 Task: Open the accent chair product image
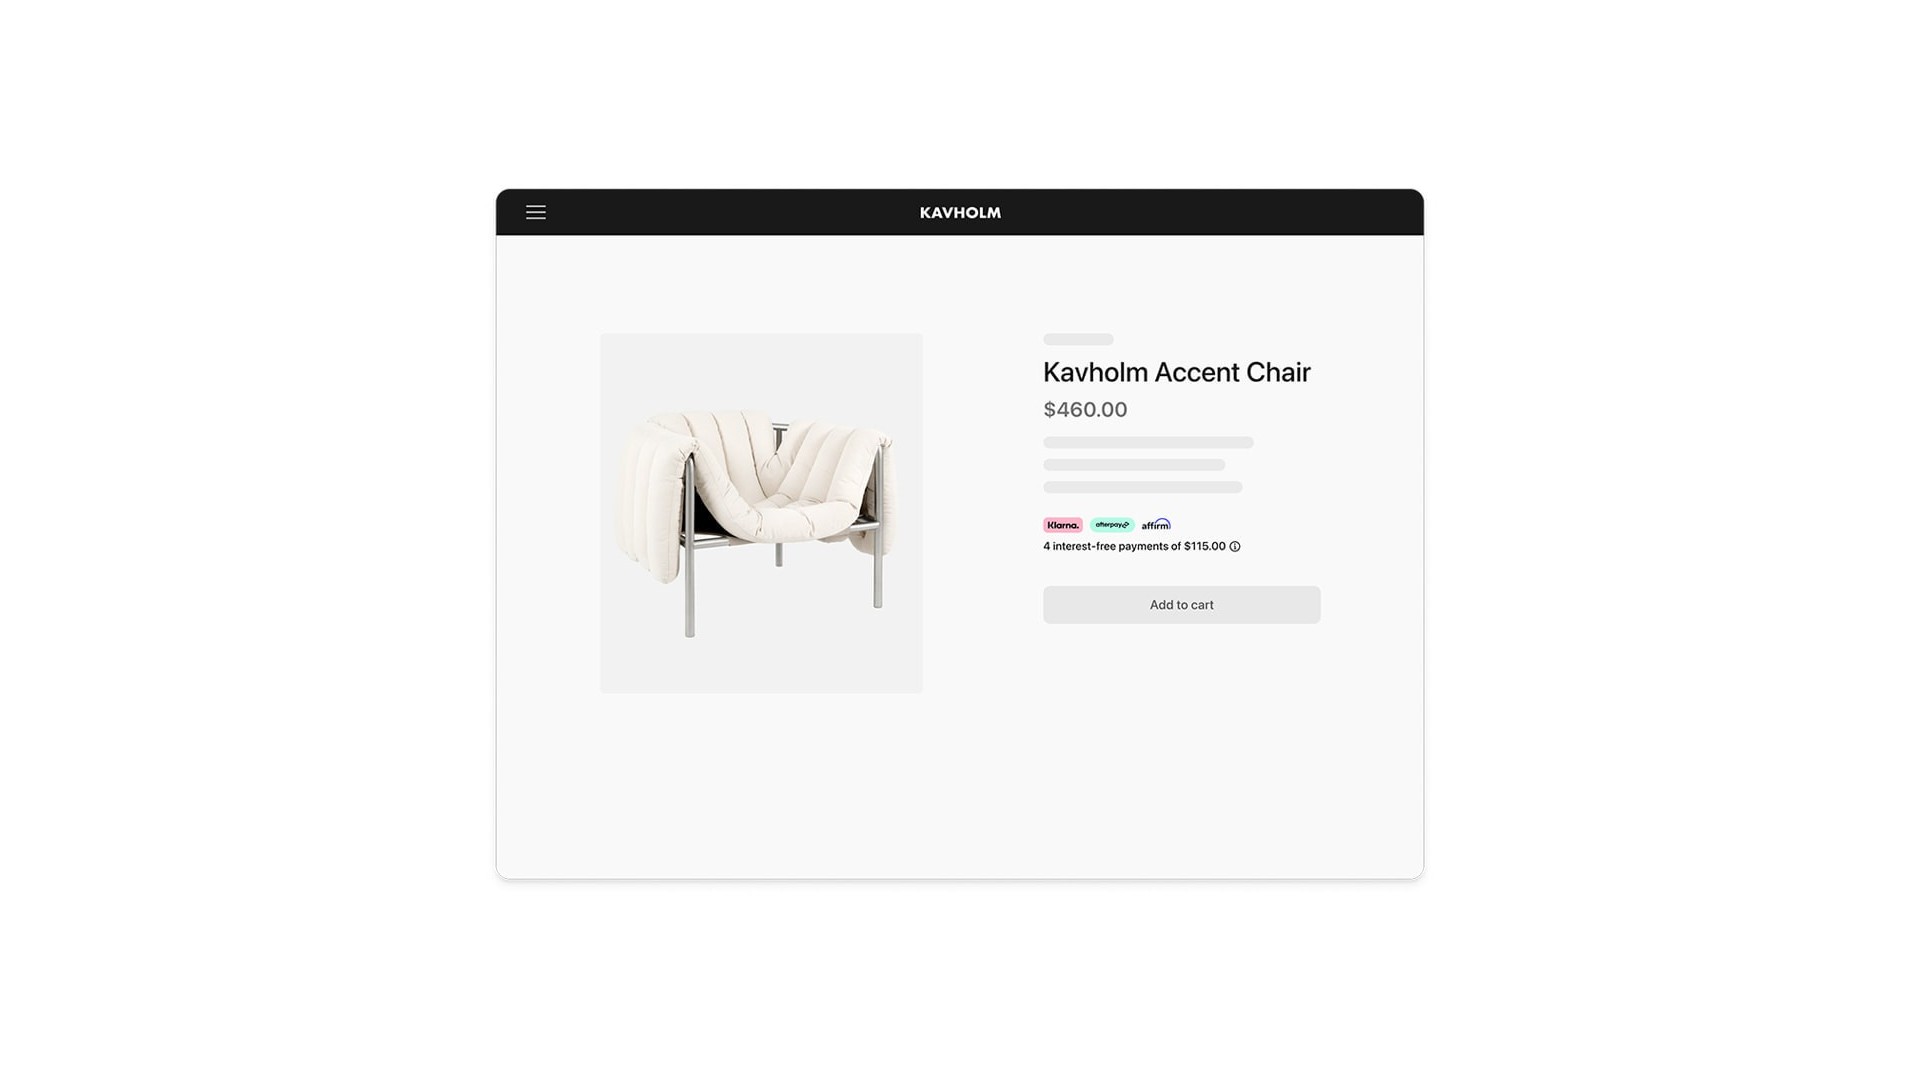(761, 513)
